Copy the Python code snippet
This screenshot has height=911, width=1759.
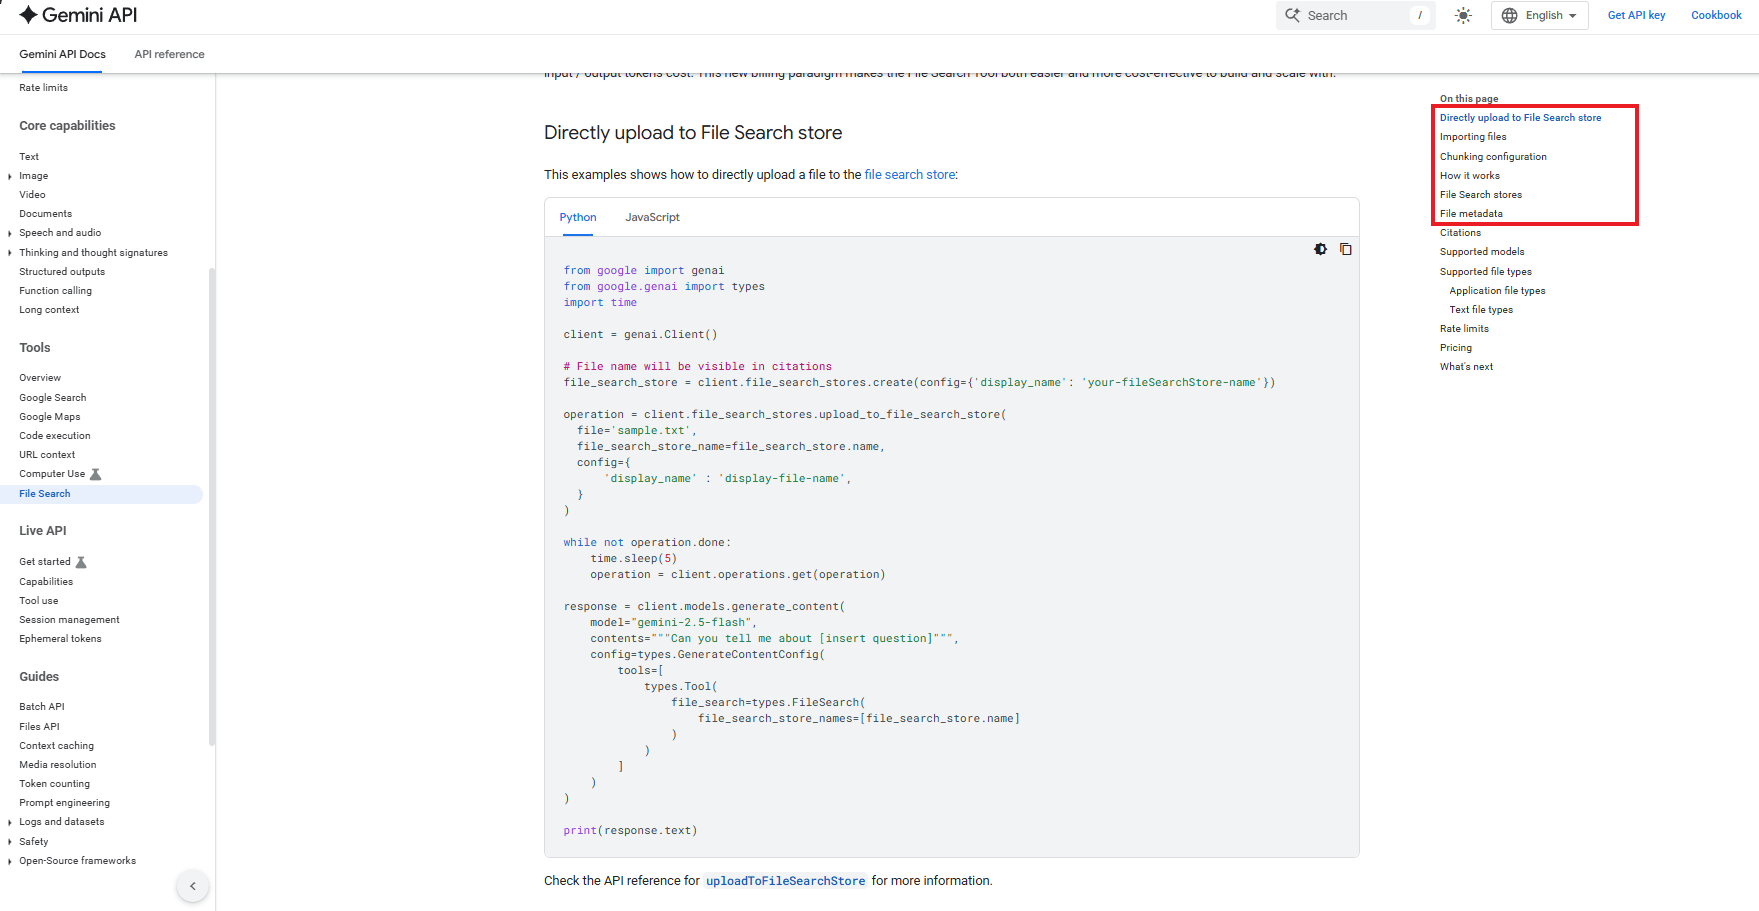pyautogui.click(x=1346, y=249)
